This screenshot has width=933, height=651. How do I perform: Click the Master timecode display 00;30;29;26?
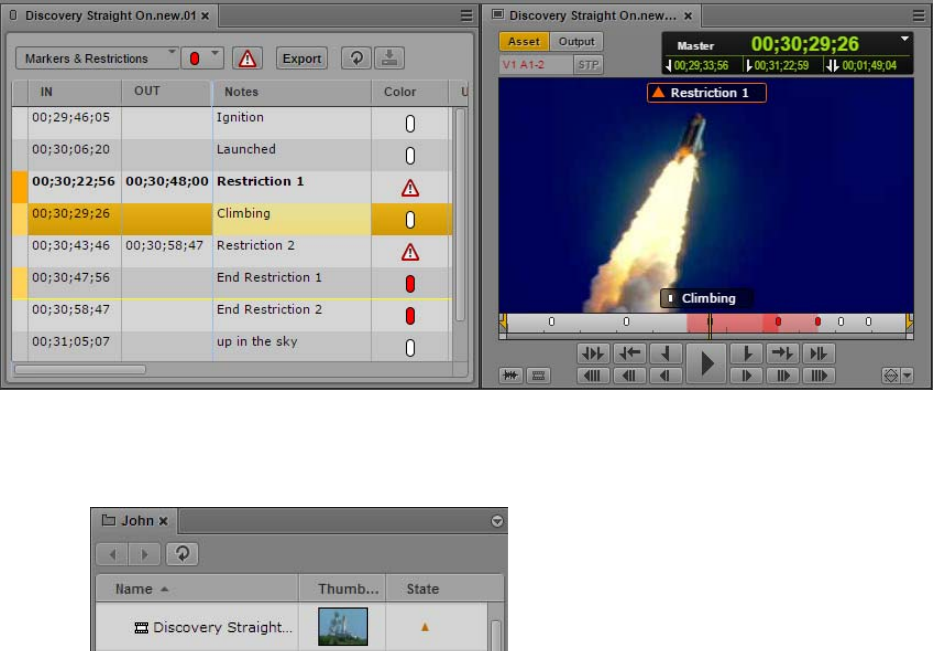[804, 44]
